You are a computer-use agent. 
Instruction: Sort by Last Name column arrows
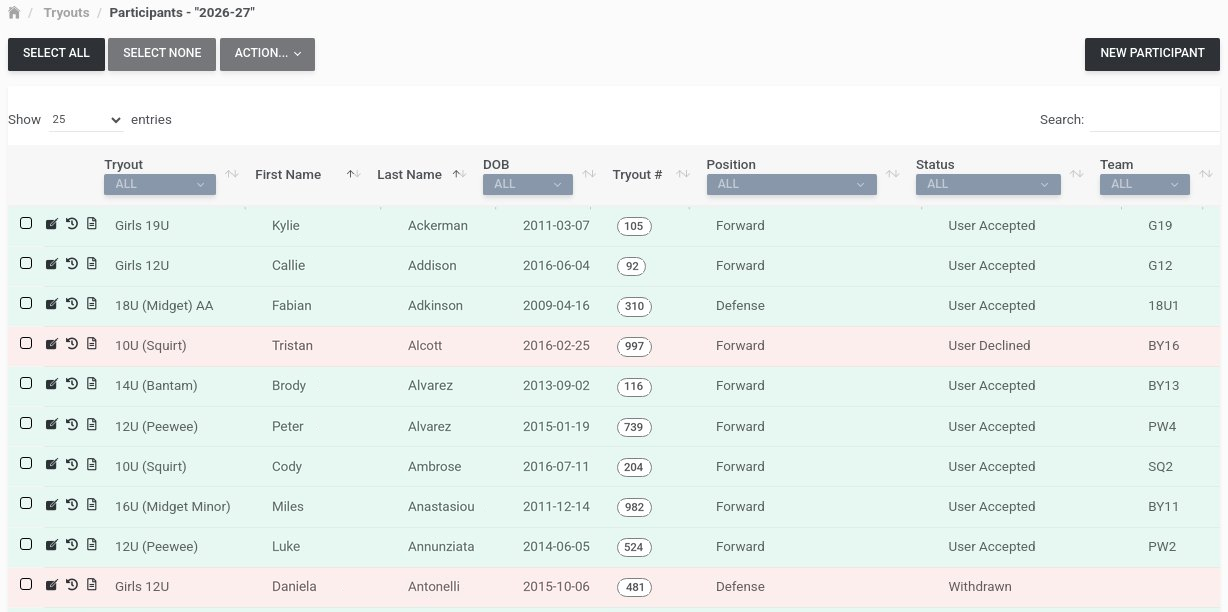460,174
